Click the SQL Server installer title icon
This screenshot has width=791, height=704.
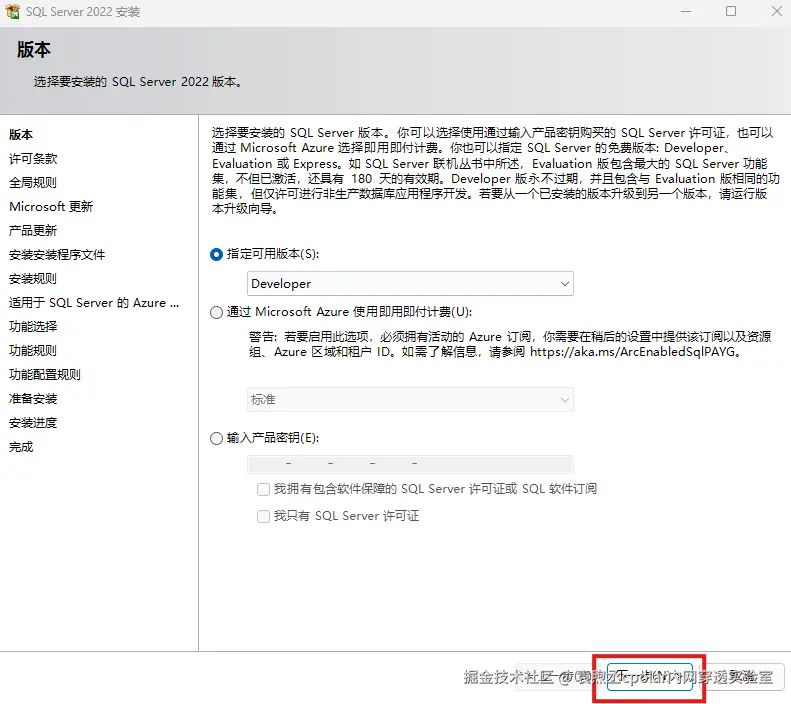(x=13, y=11)
